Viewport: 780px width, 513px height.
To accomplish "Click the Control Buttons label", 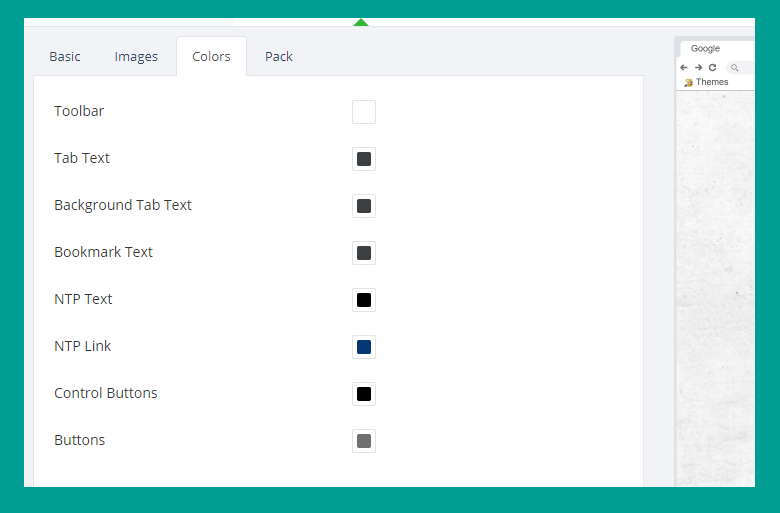I will 105,393.
